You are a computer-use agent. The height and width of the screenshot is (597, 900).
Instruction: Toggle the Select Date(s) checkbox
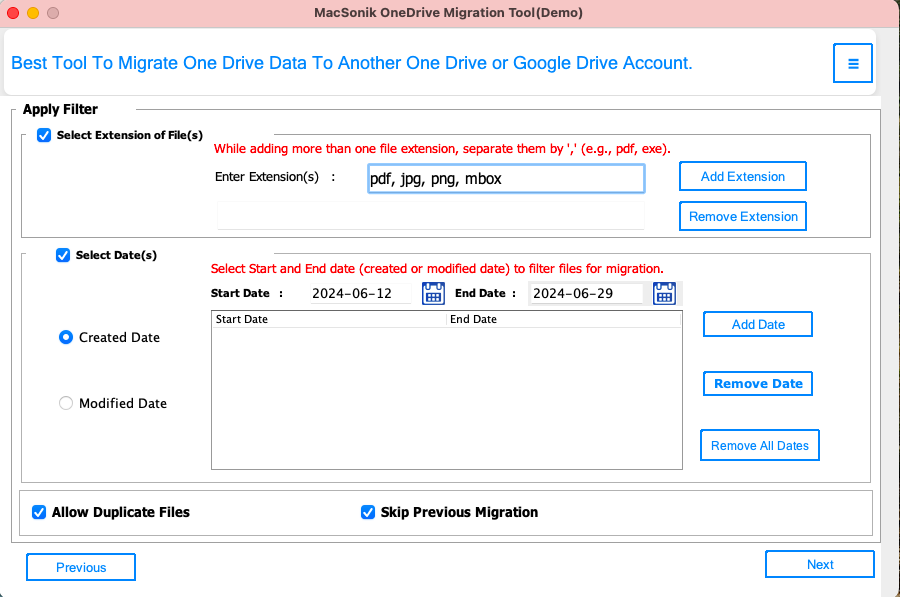point(63,255)
